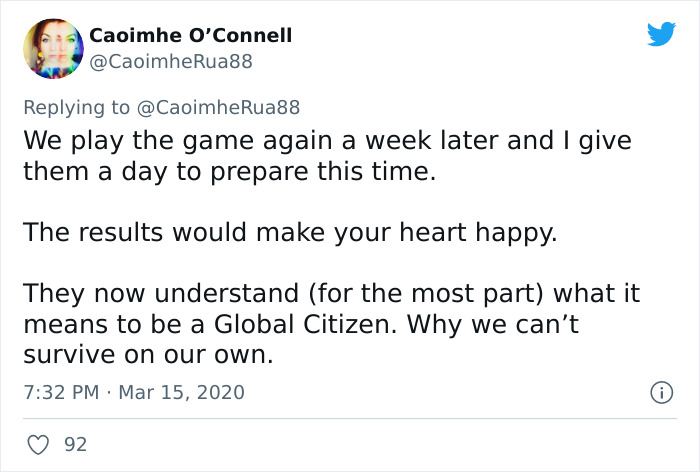Click the 92 likes count

point(75,443)
